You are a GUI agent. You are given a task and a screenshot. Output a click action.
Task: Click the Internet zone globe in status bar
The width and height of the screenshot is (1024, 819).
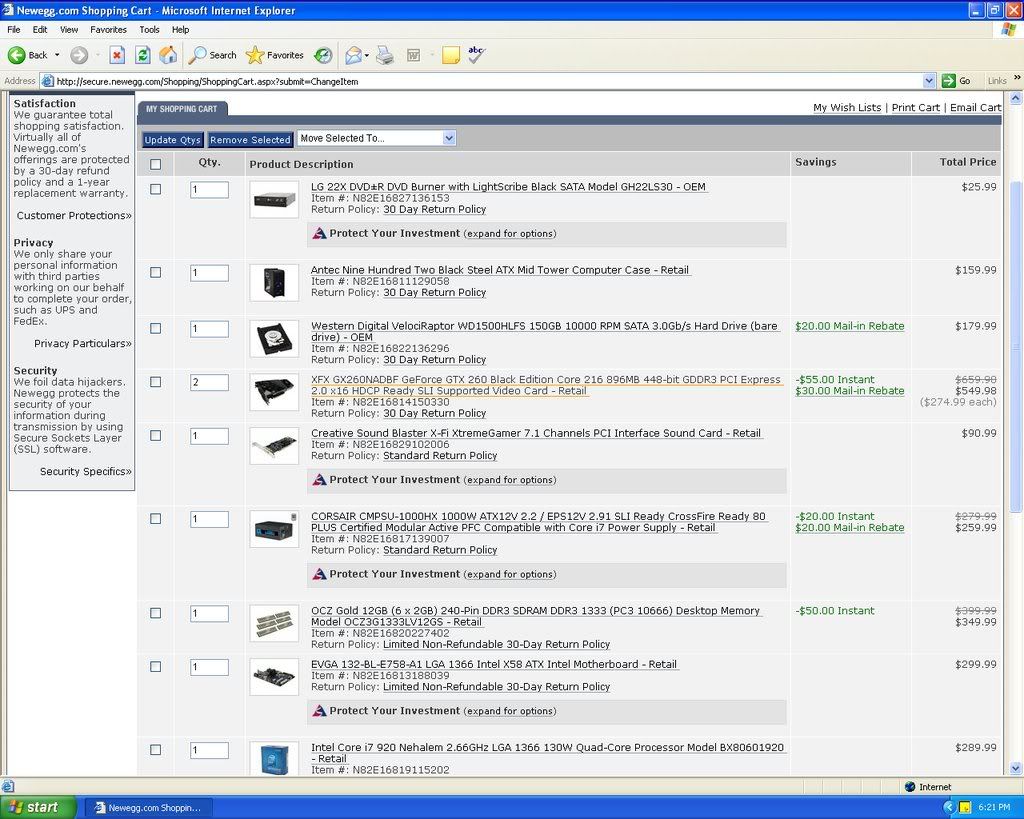tap(910, 787)
